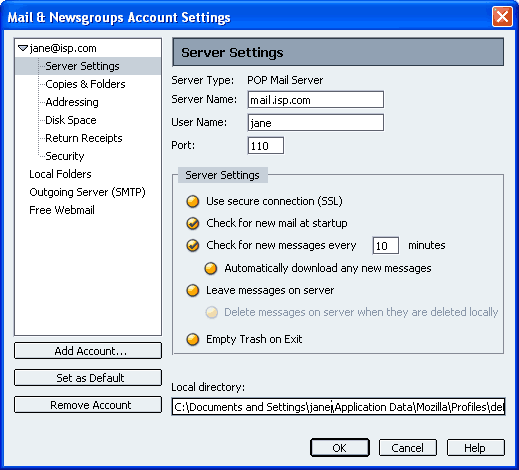
Task: Uncheck Check for new mail at startup
Action: click(193, 223)
